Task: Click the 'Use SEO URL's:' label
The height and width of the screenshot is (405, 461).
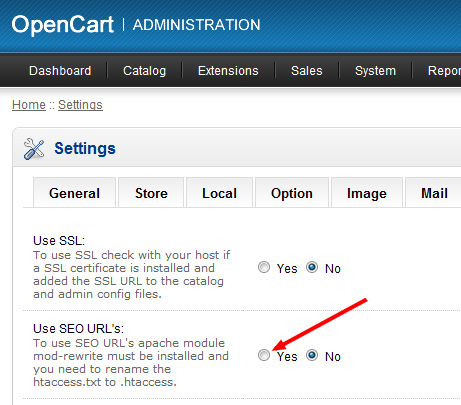Action: click(x=78, y=328)
